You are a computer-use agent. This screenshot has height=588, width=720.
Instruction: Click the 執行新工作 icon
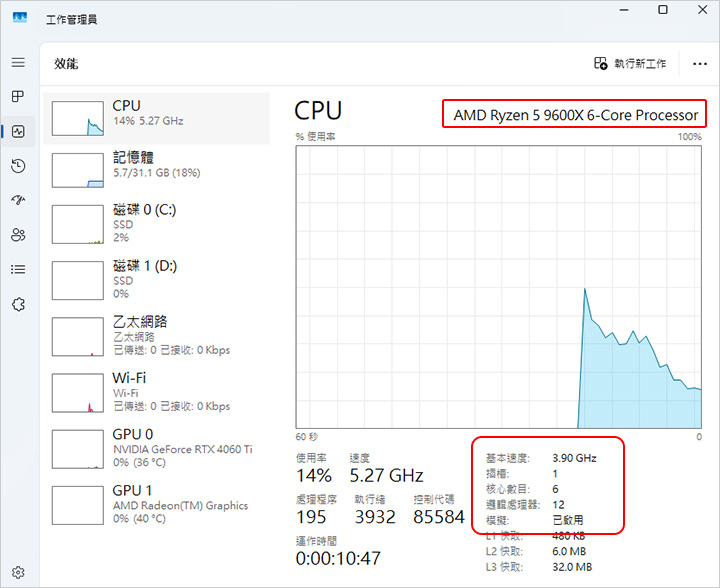601,63
